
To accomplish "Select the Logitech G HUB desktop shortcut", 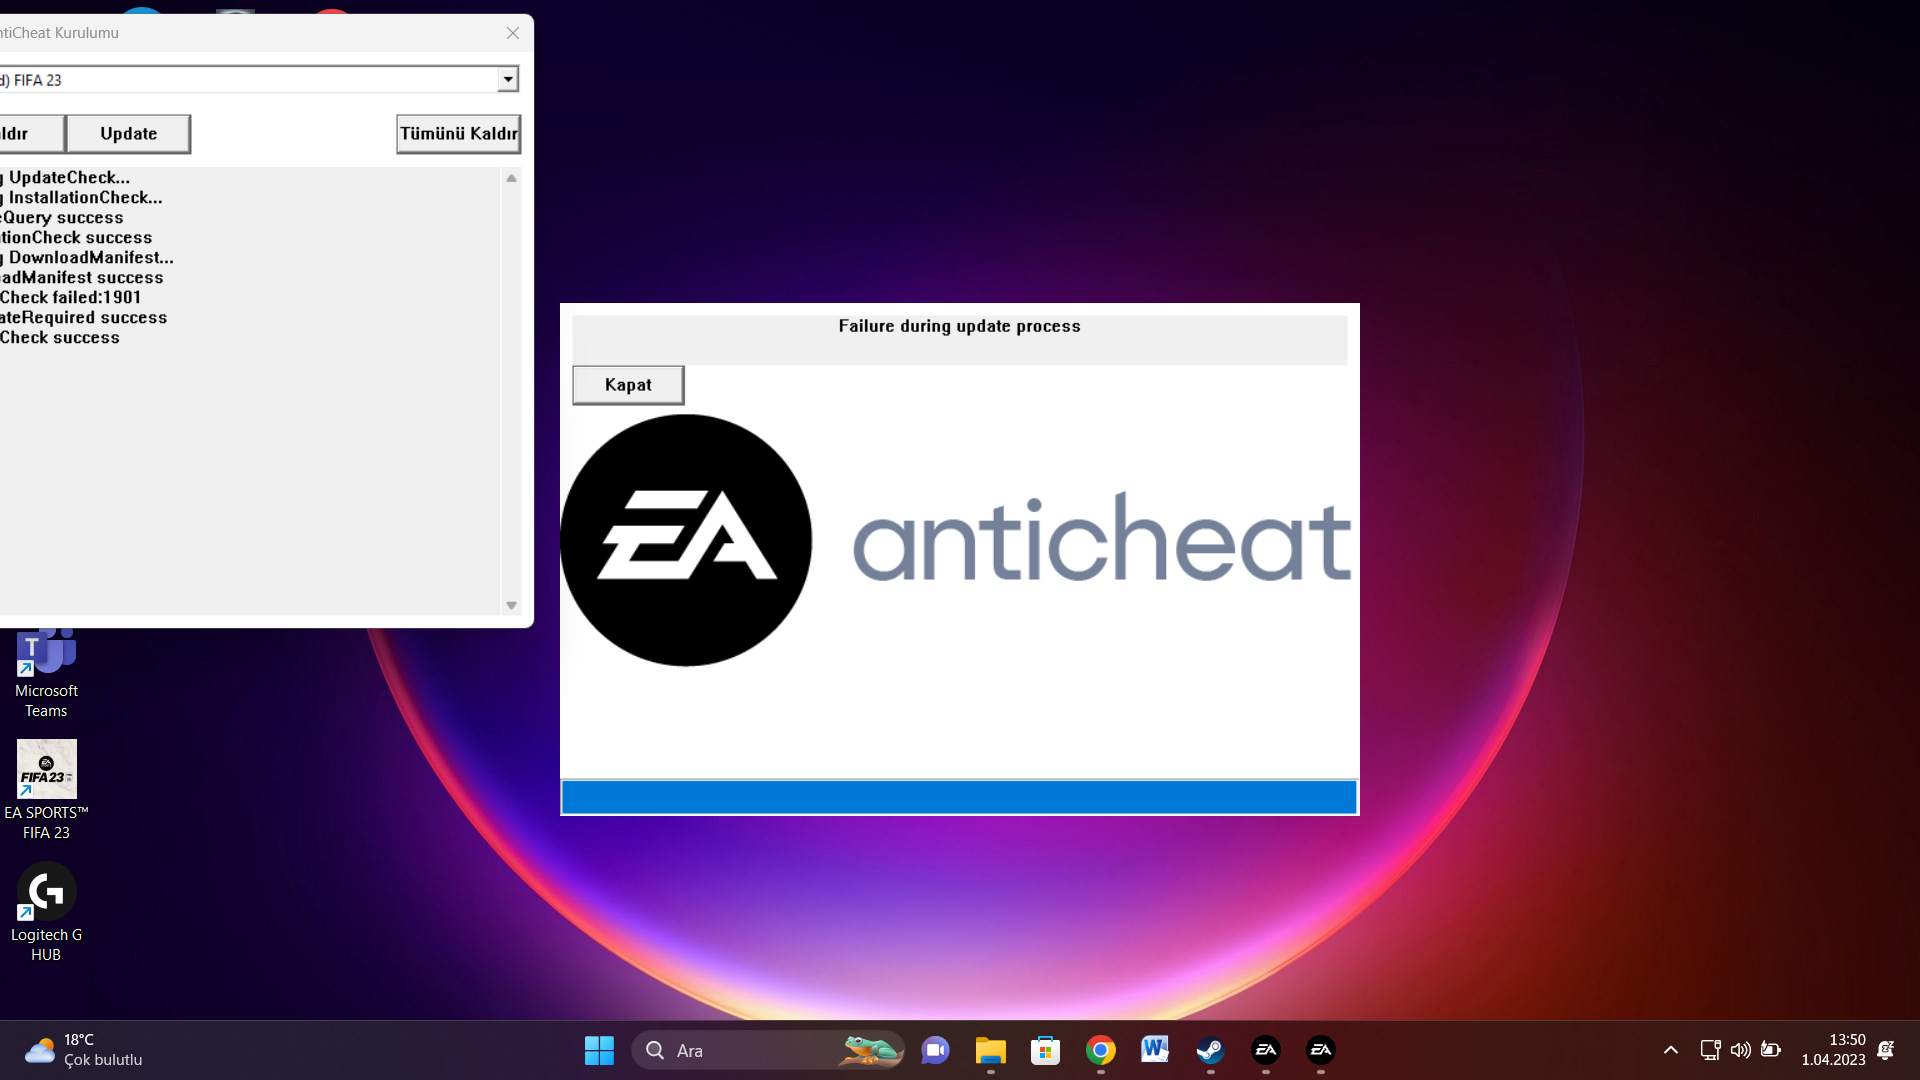I will click(x=46, y=913).
